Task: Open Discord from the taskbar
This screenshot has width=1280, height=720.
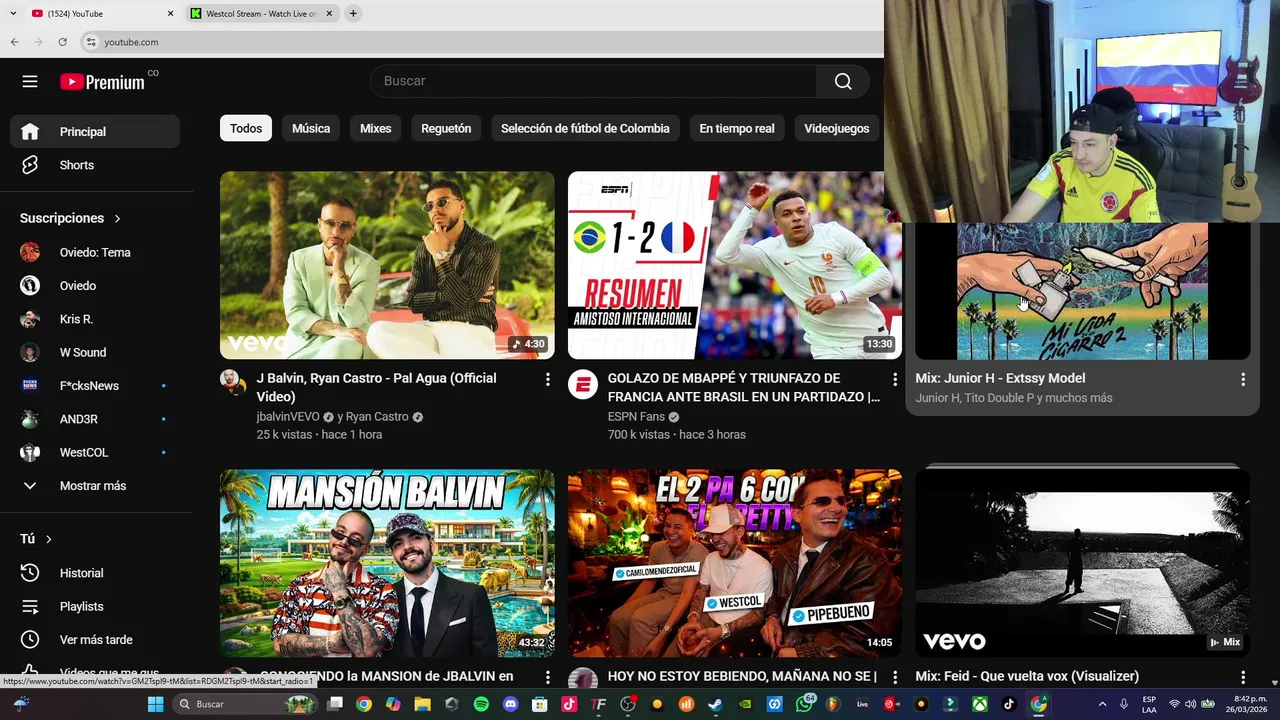Action: [x=511, y=704]
